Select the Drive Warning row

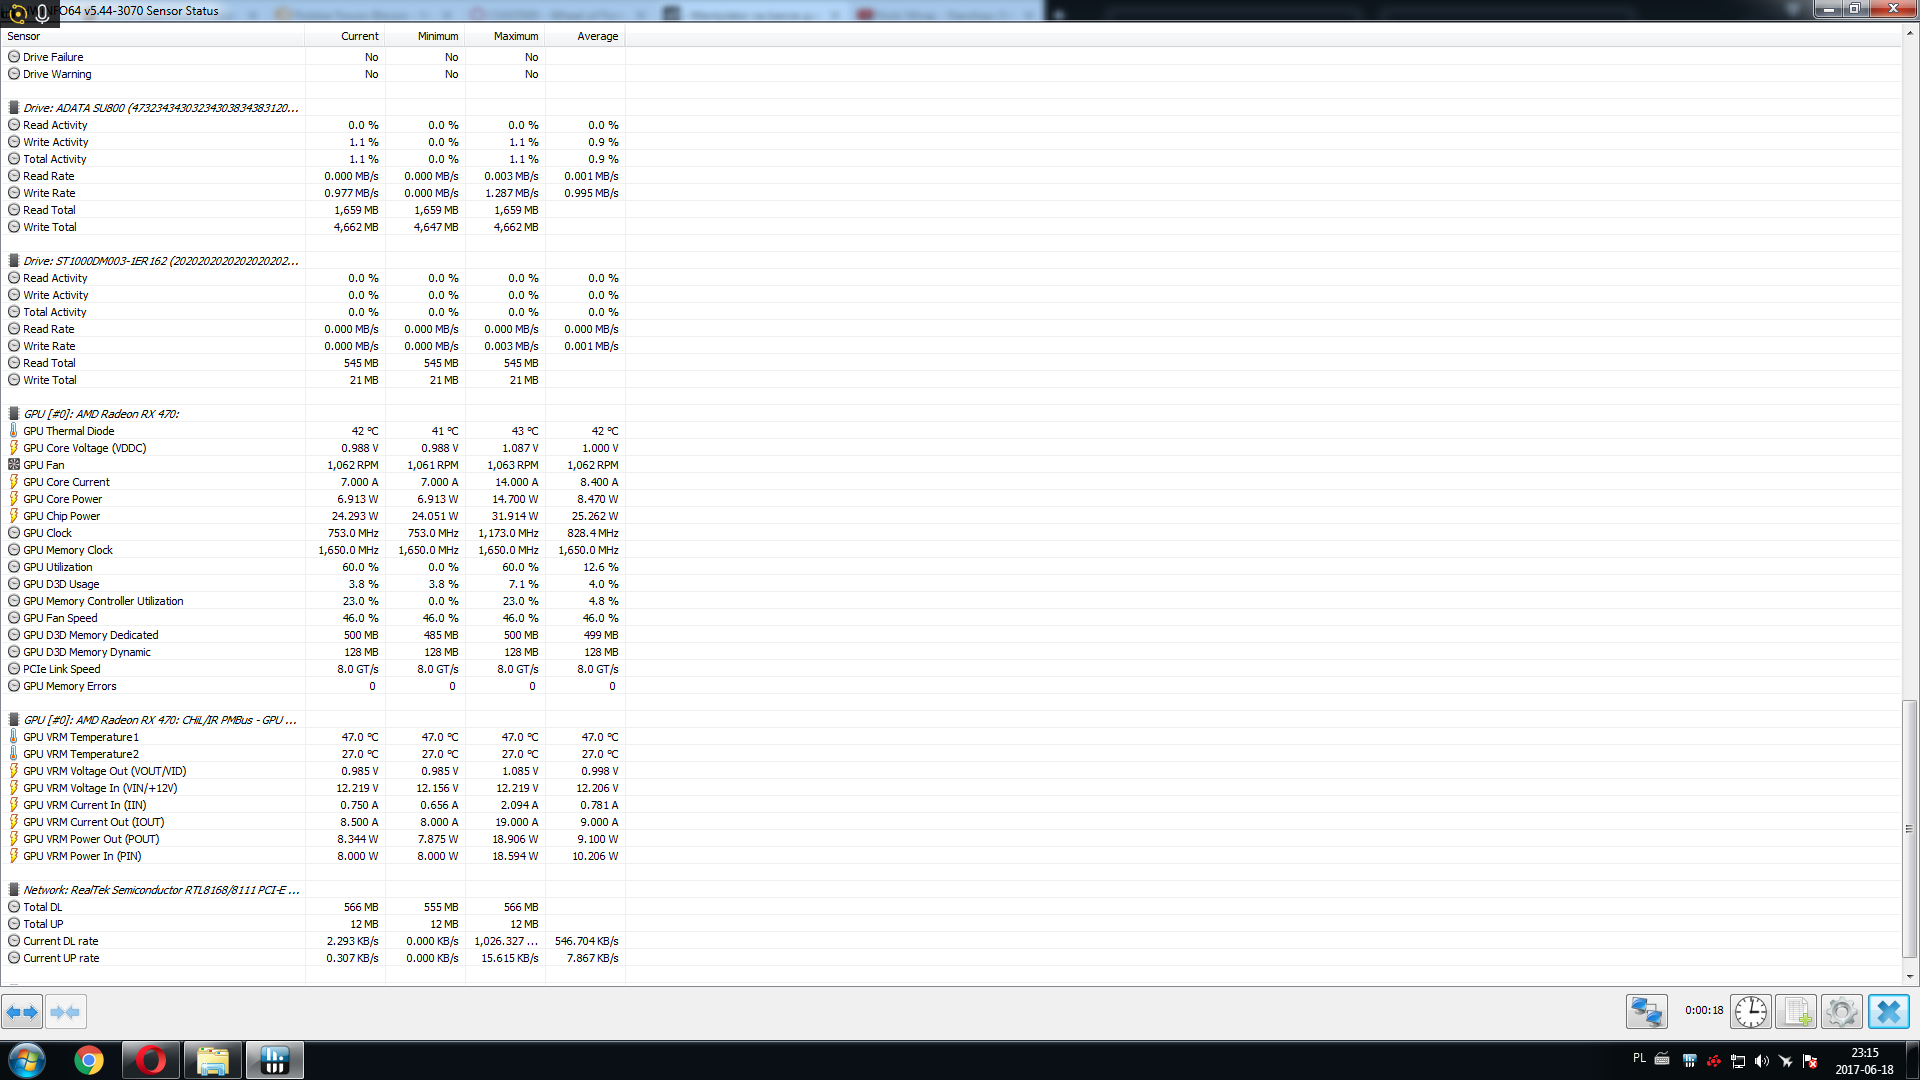click(313, 74)
